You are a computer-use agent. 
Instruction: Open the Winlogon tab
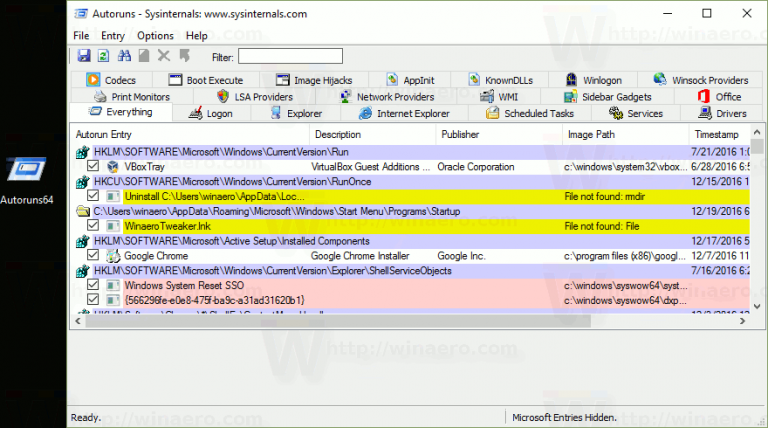coord(593,80)
